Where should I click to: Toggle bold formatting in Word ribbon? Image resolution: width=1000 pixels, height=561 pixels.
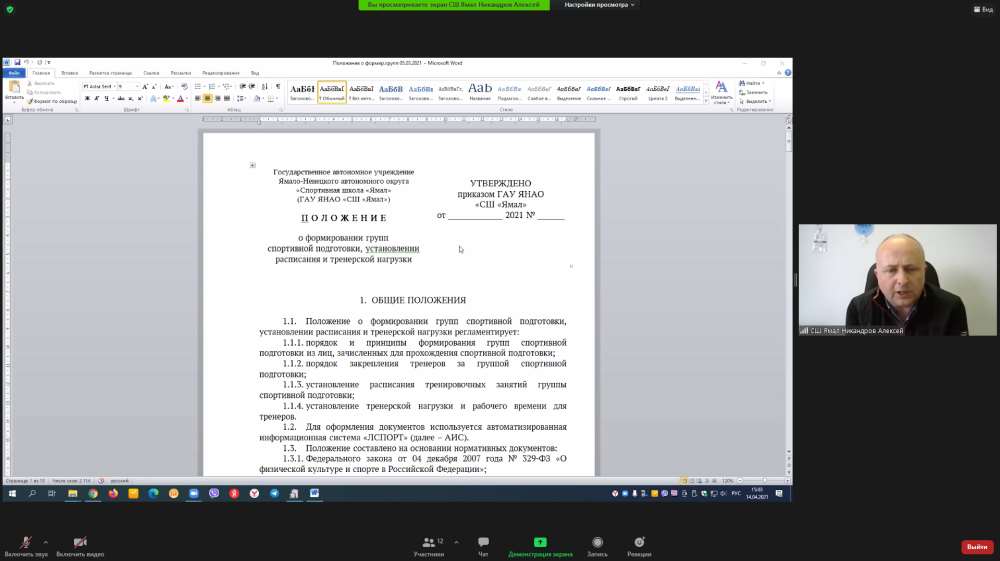(87, 99)
